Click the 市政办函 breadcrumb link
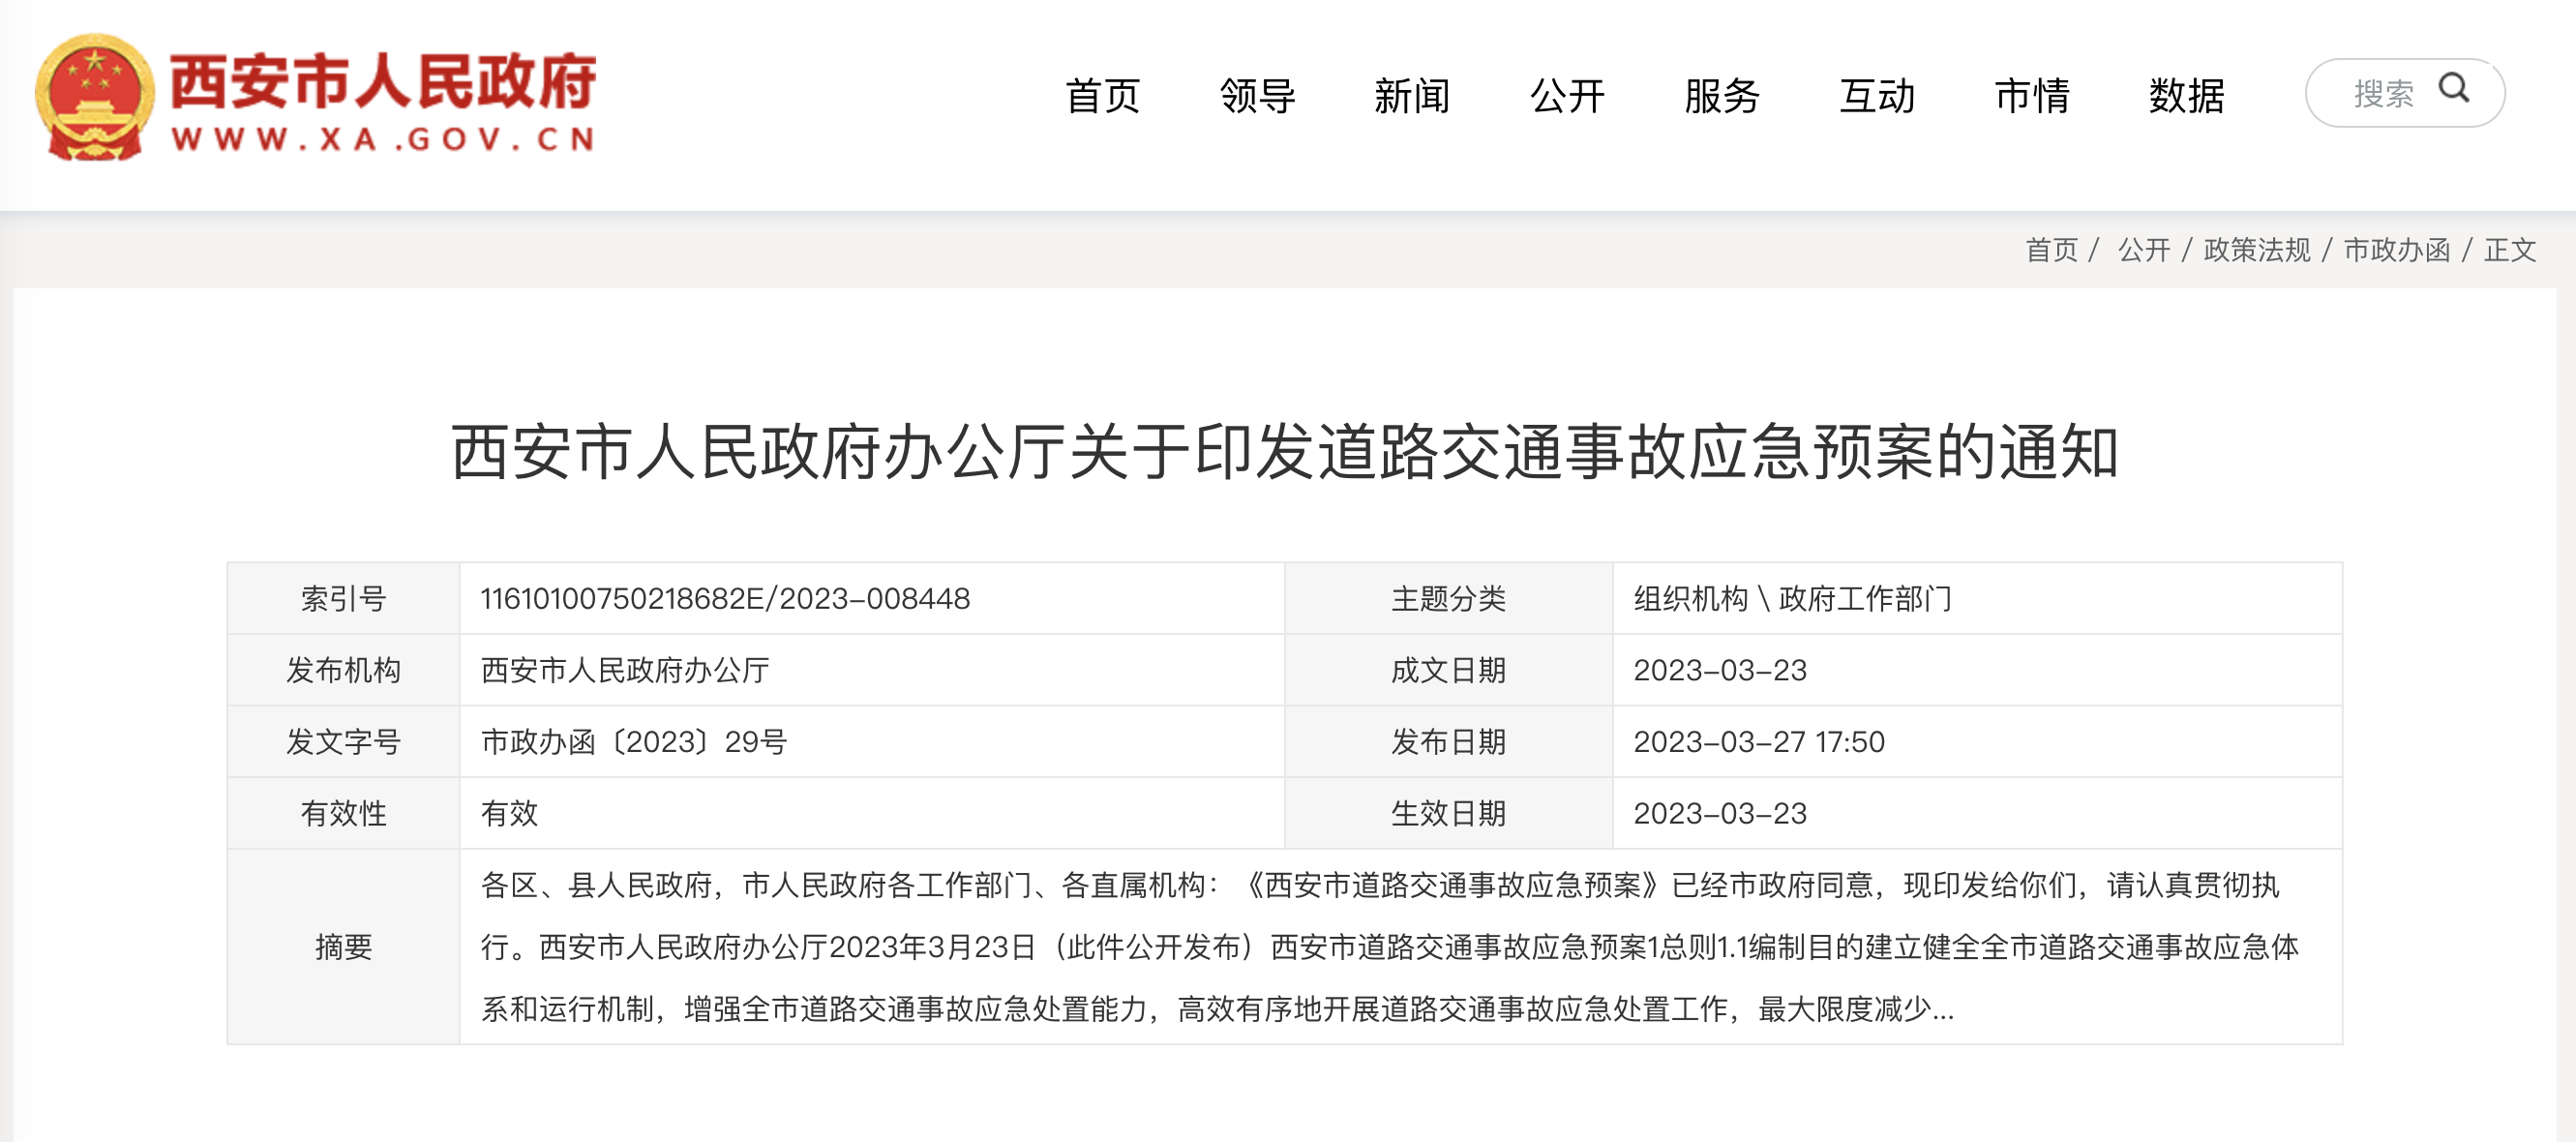 click(x=2397, y=250)
